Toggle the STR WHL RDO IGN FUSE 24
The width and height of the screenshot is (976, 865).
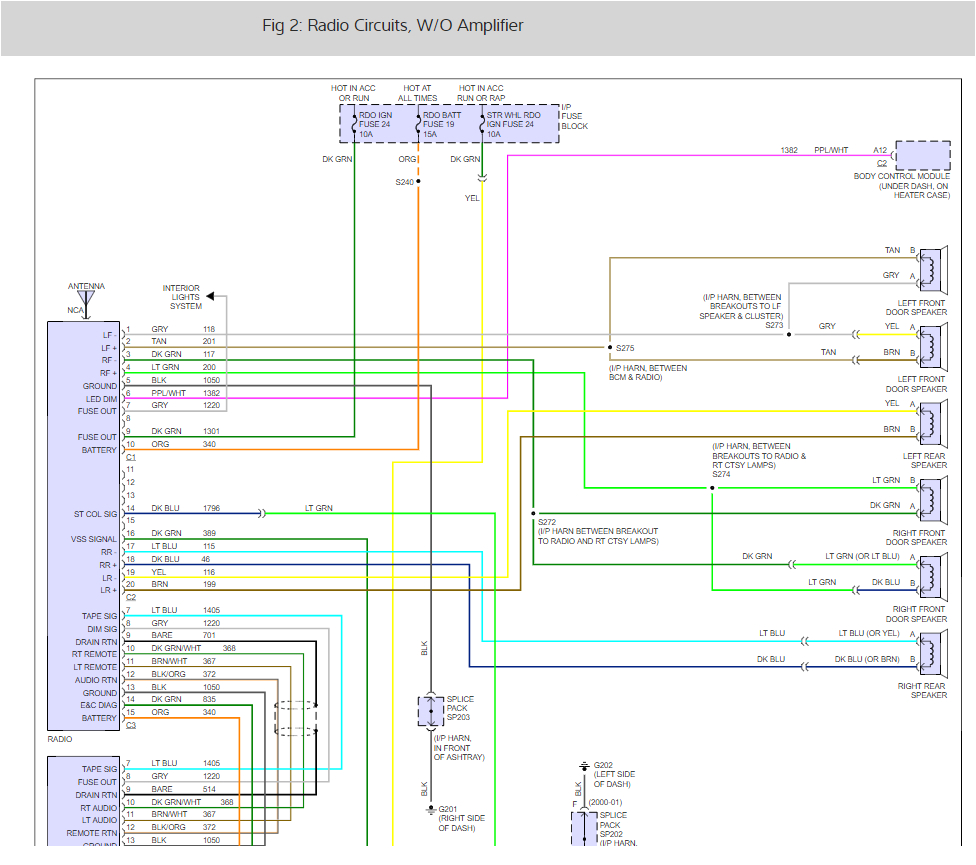[512, 122]
